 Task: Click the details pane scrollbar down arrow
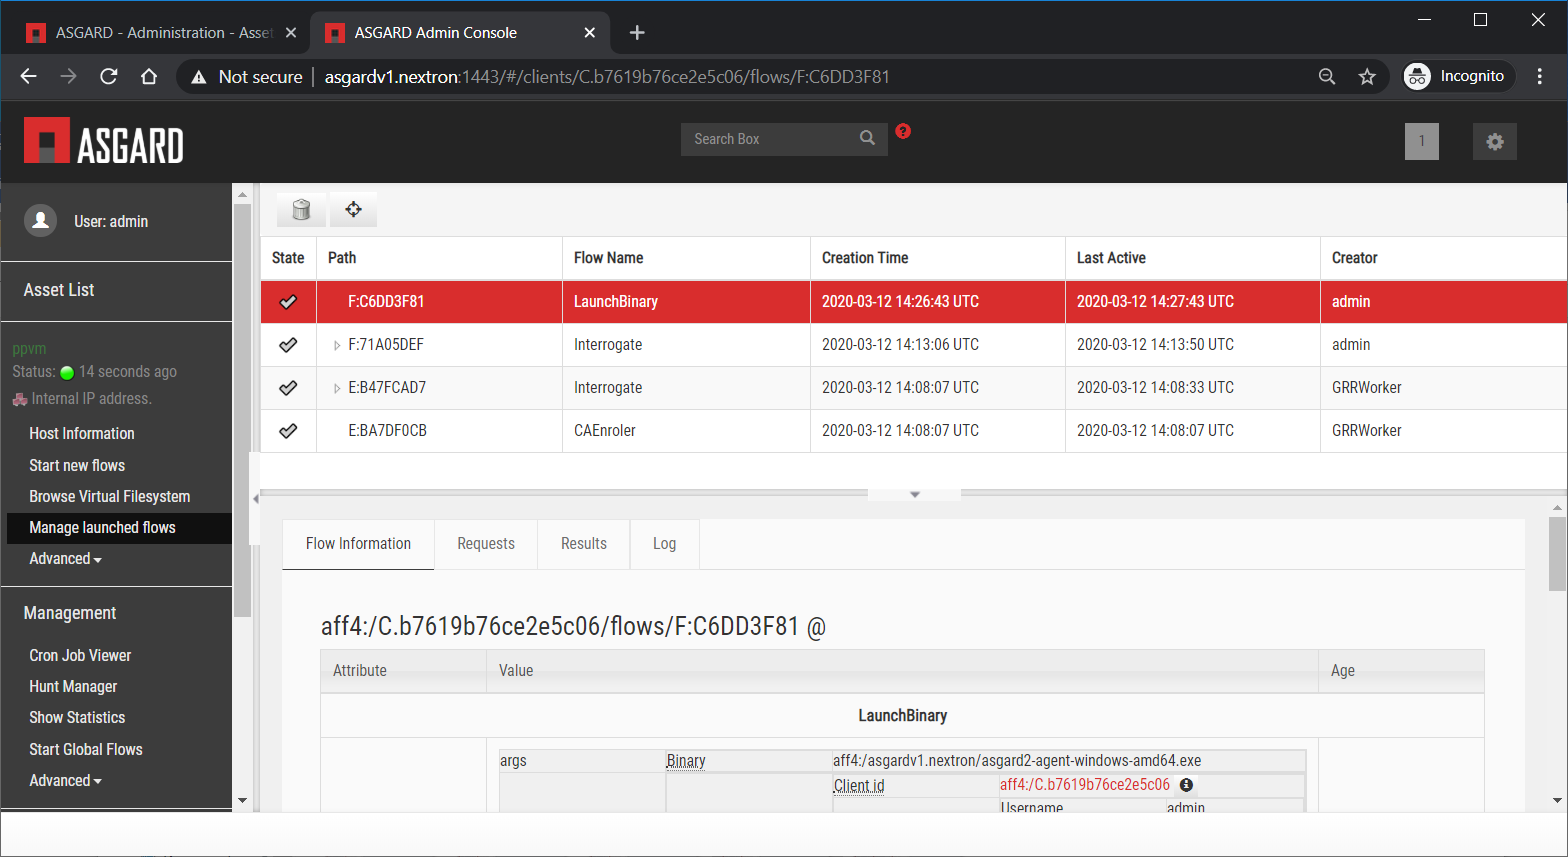1558,800
